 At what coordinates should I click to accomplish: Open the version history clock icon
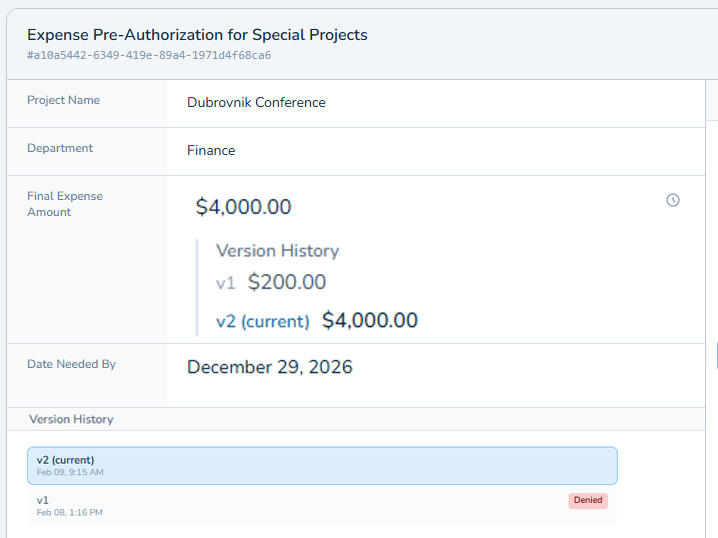[673, 200]
